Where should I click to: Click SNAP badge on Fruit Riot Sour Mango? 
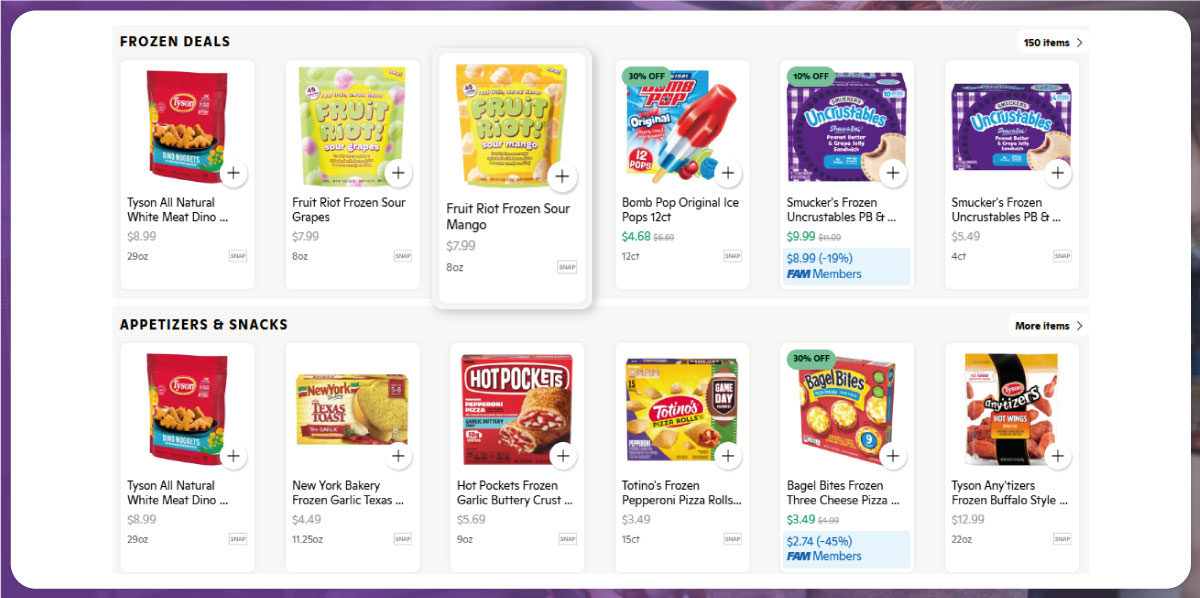(x=567, y=267)
